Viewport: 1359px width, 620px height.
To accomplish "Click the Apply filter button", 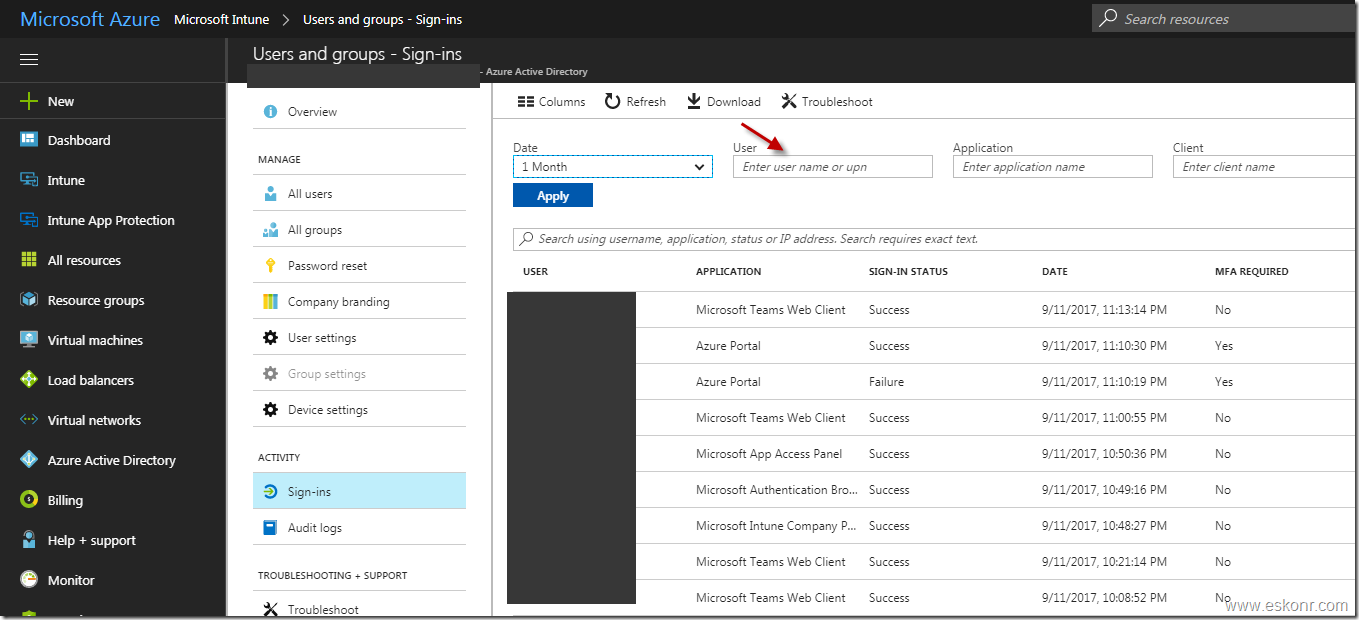I will (553, 195).
